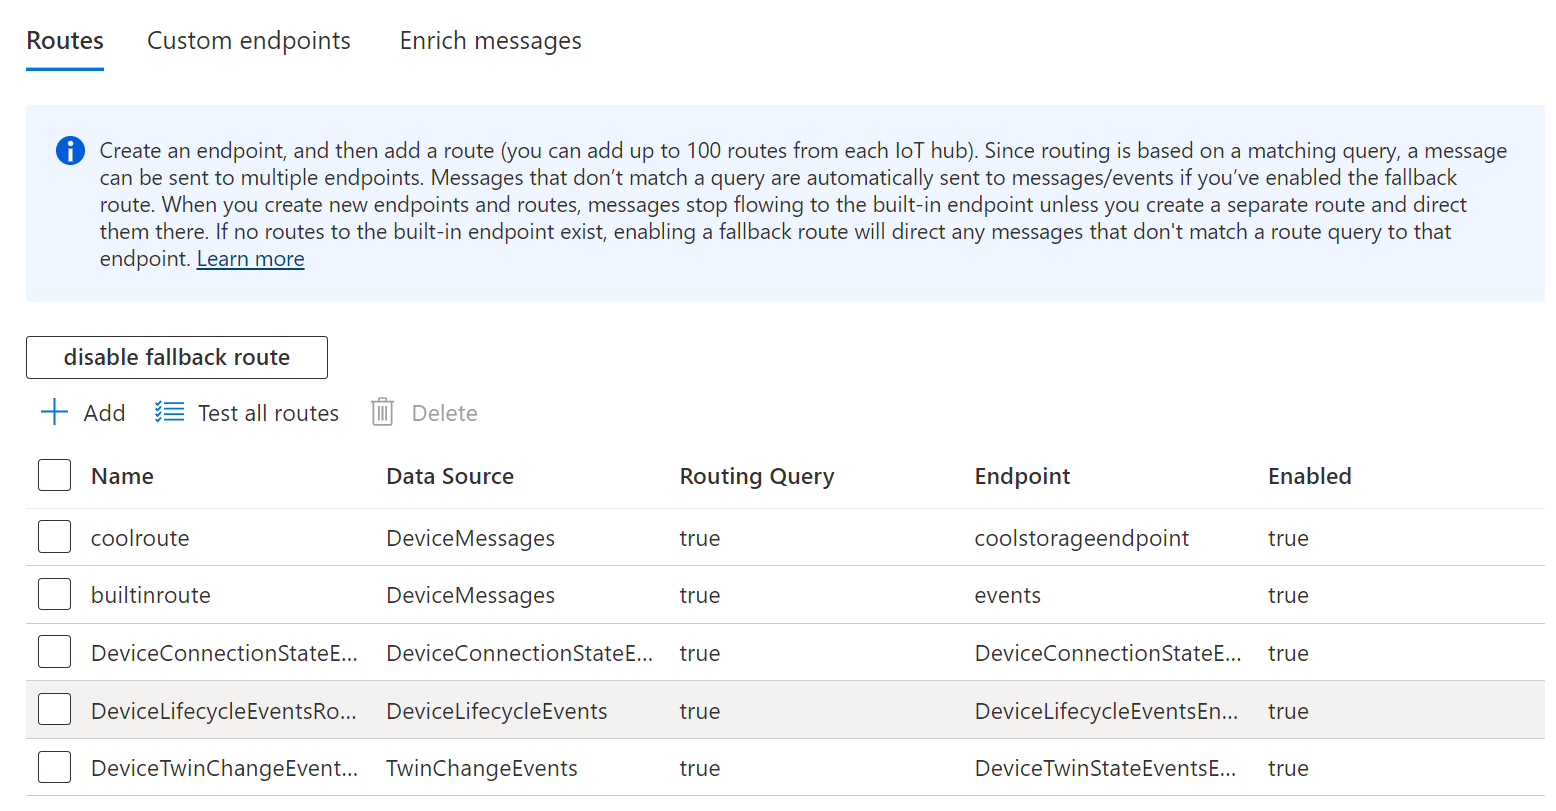Click the disable fallback route button
1556x811 pixels.
(x=176, y=357)
